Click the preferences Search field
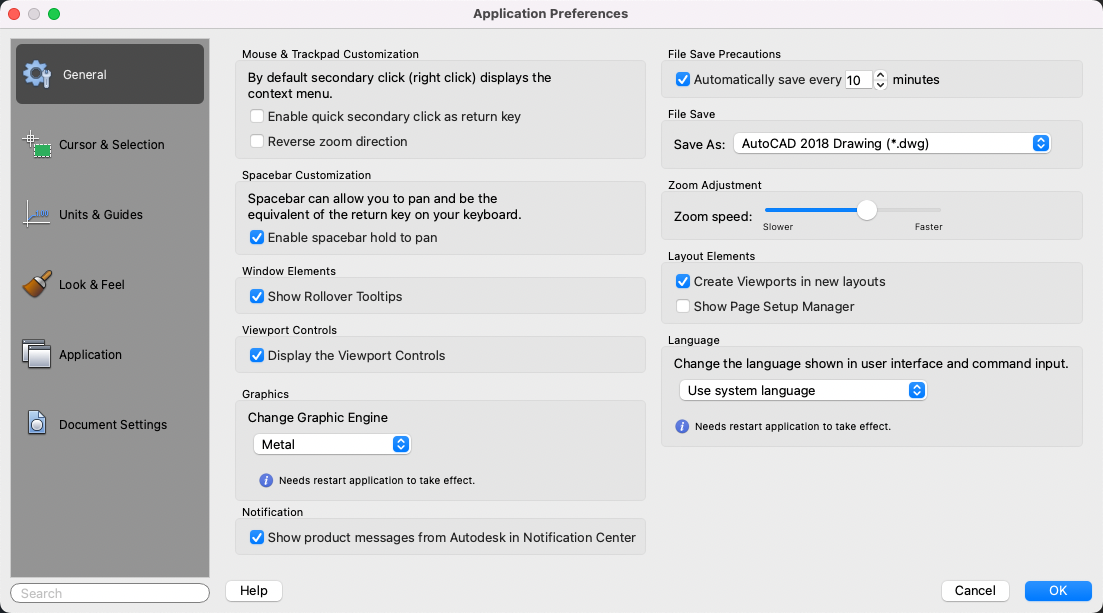1103x613 pixels. click(110, 593)
